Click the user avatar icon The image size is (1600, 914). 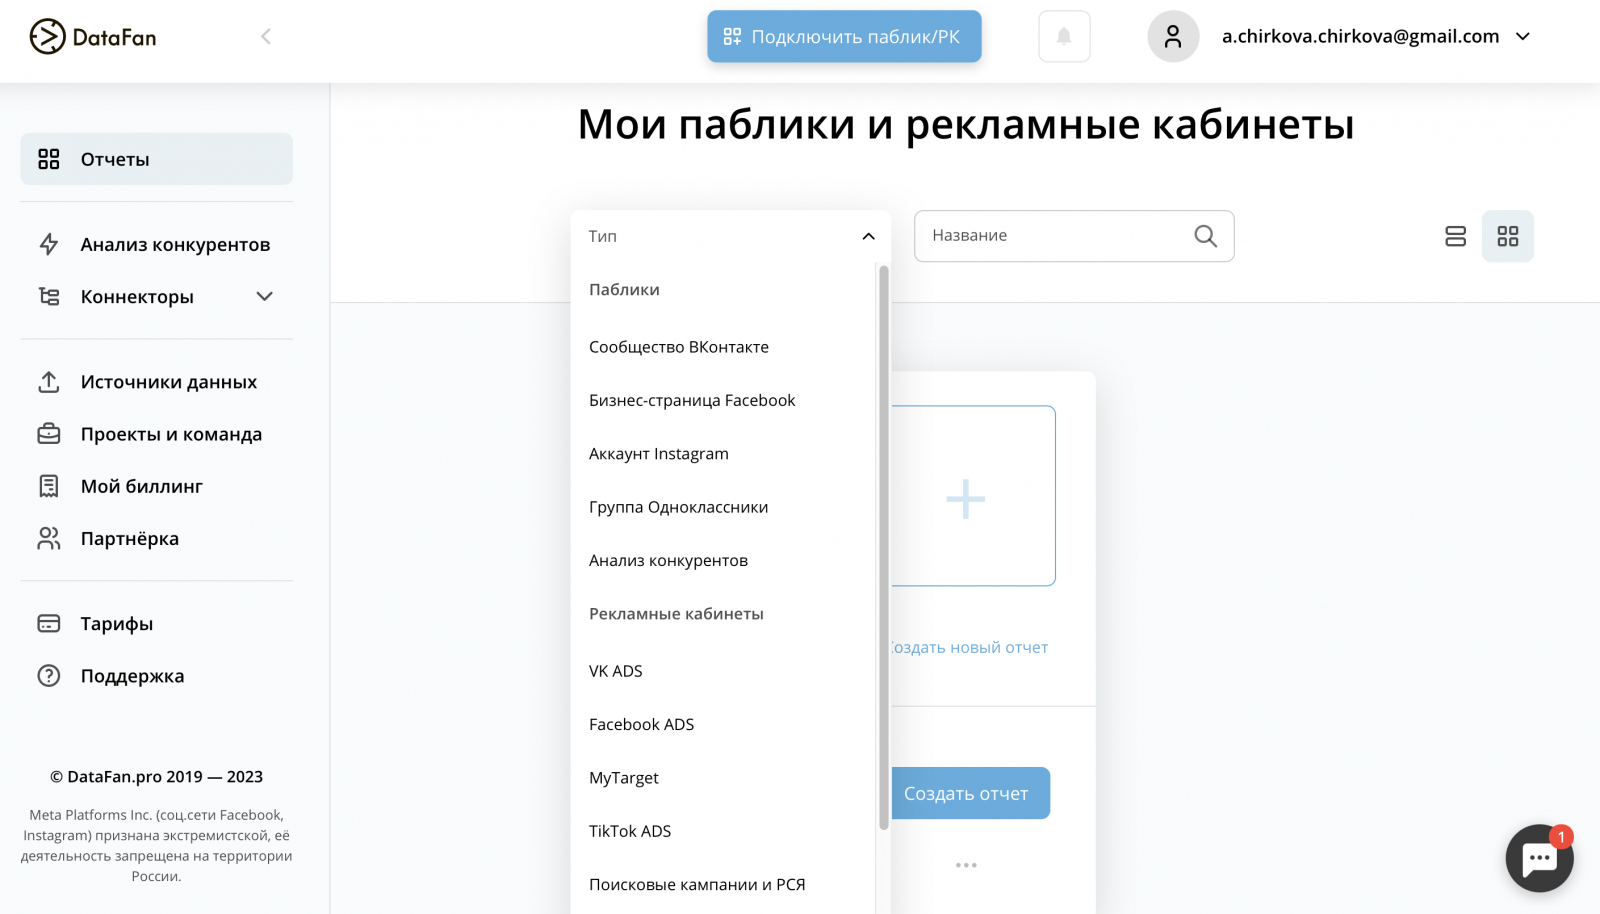(x=1173, y=37)
